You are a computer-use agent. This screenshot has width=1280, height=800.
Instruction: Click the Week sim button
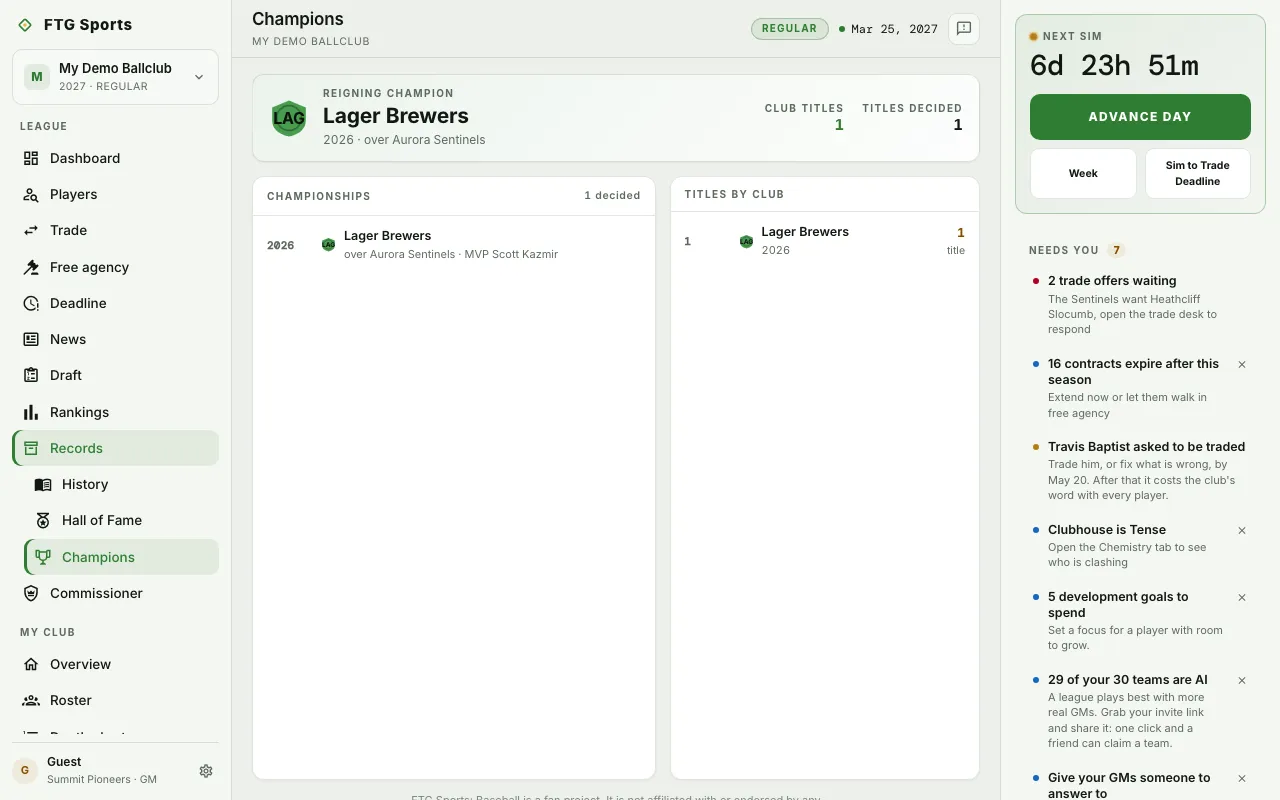point(1083,174)
